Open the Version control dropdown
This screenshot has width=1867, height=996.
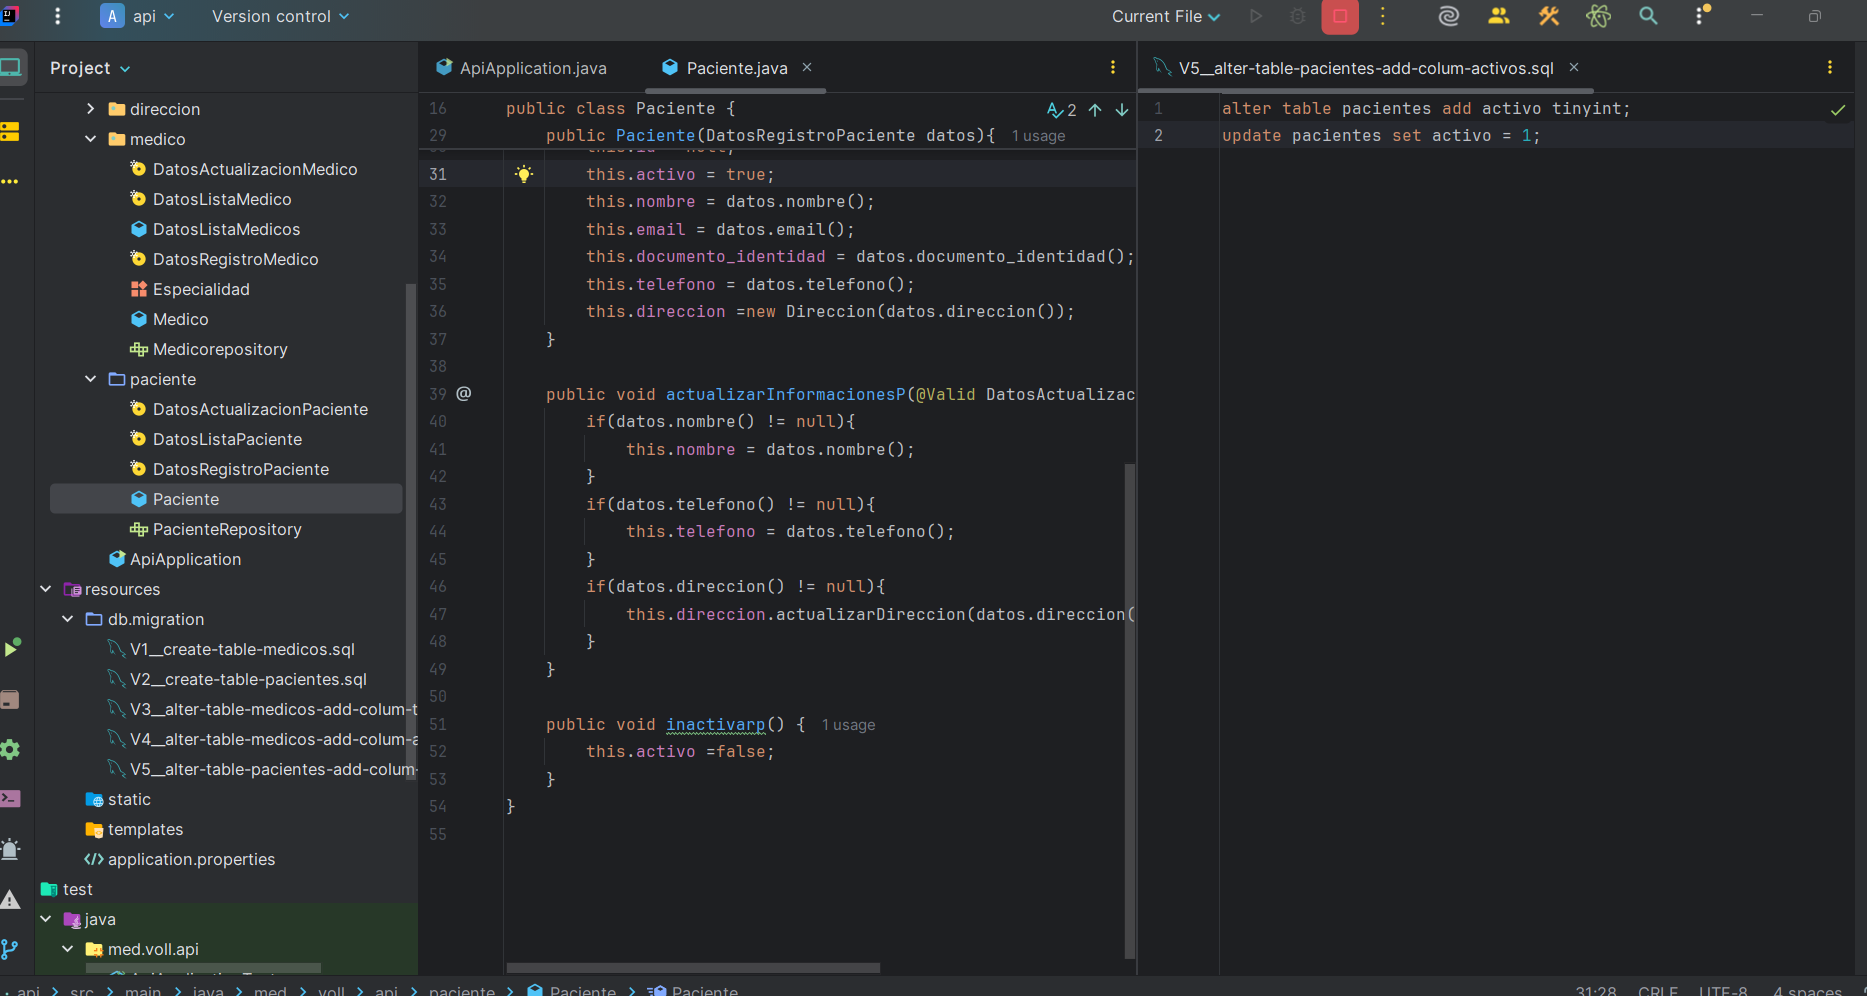point(280,16)
